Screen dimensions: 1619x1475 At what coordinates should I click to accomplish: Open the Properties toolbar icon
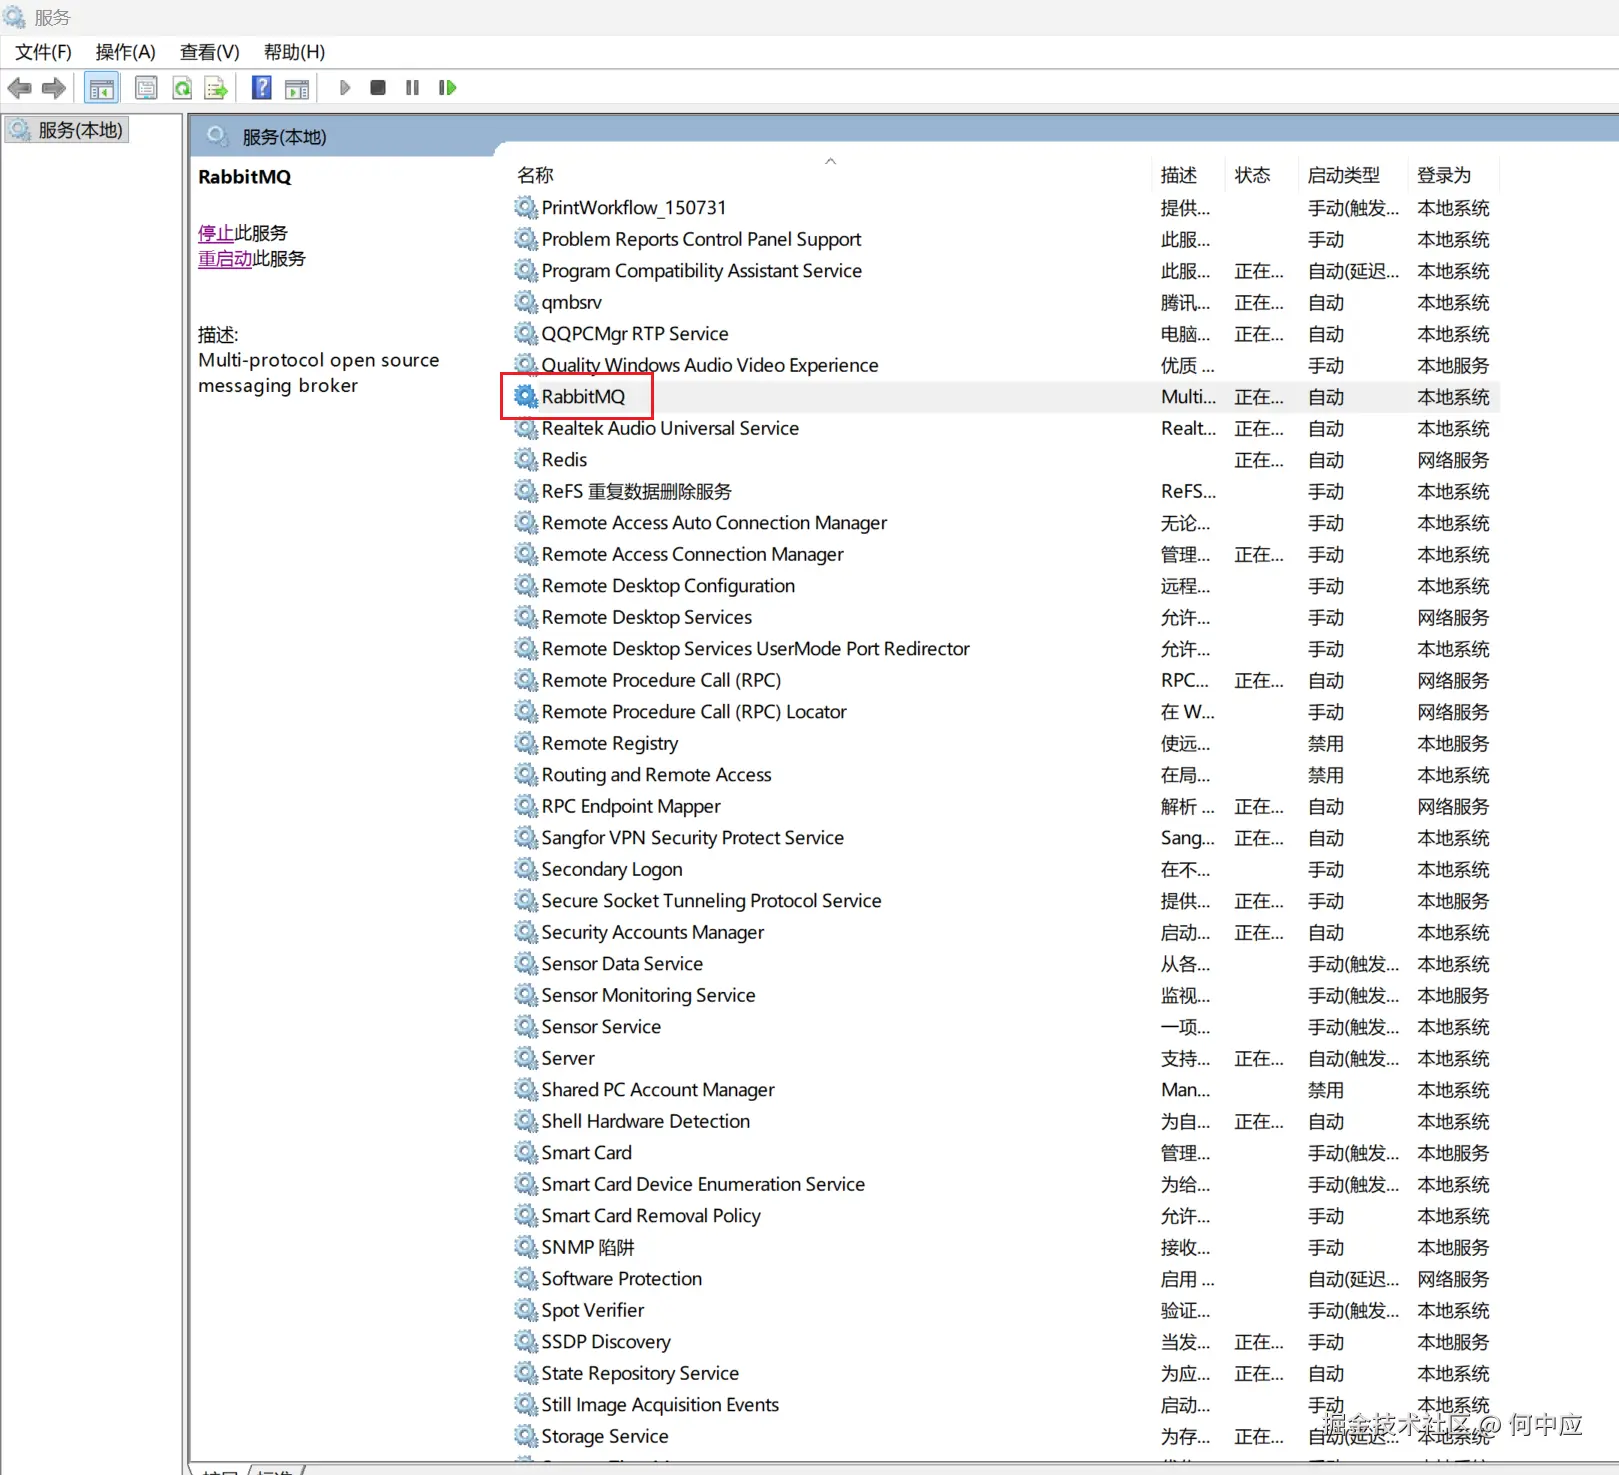[x=146, y=88]
